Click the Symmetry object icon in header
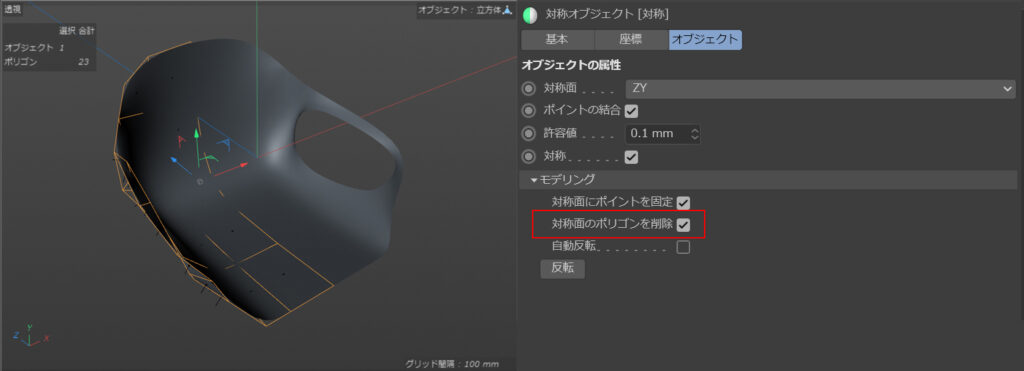The height and width of the screenshot is (371, 1024). (x=530, y=14)
